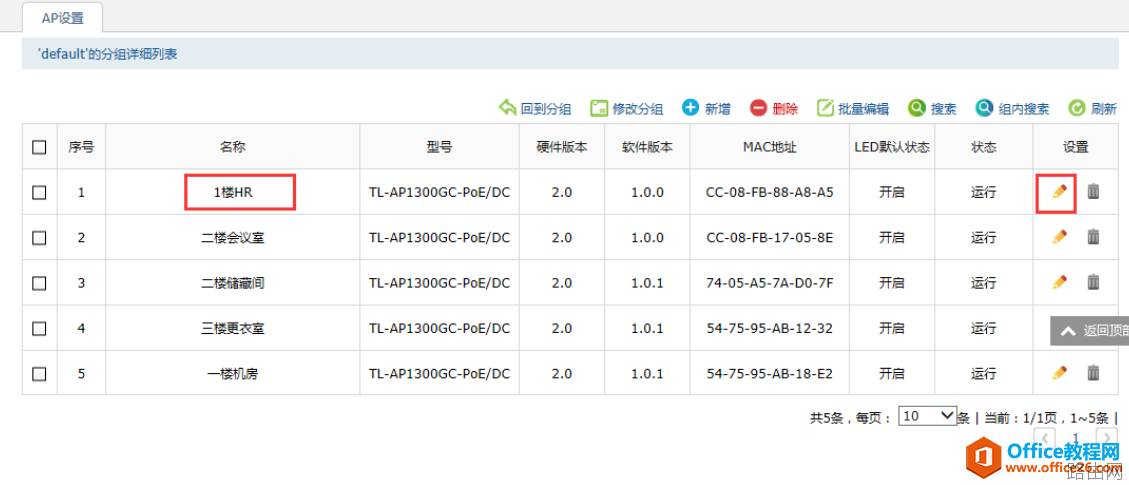The width and height of the screenshot is (1129, 485).
Task: Click the 回到分组 back arrow button
Action: coord(535,109)
